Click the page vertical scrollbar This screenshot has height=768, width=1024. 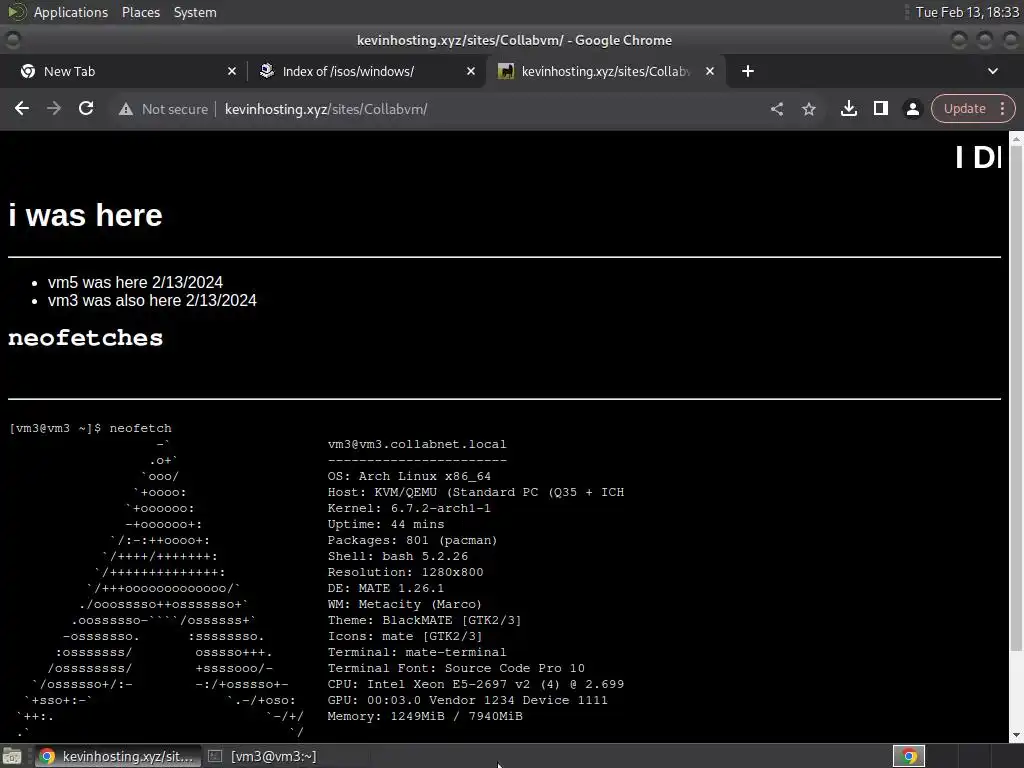coord(1016,398)
